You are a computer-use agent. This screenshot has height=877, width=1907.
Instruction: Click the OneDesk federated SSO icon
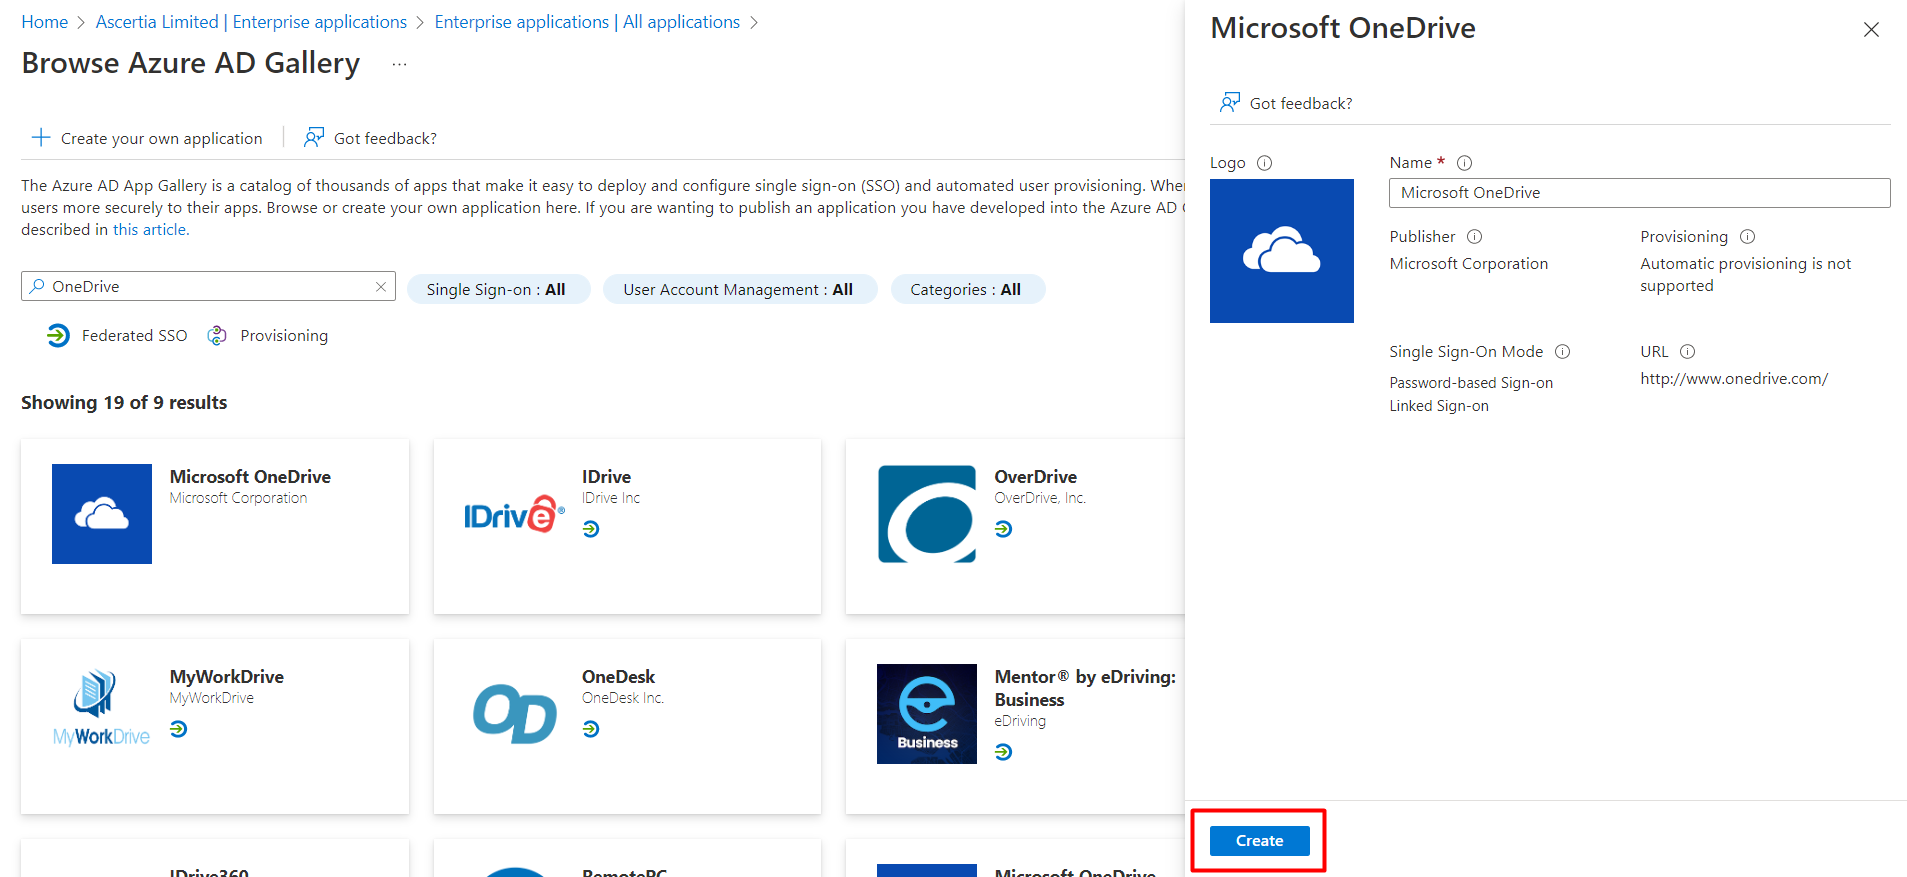point(591,729)
